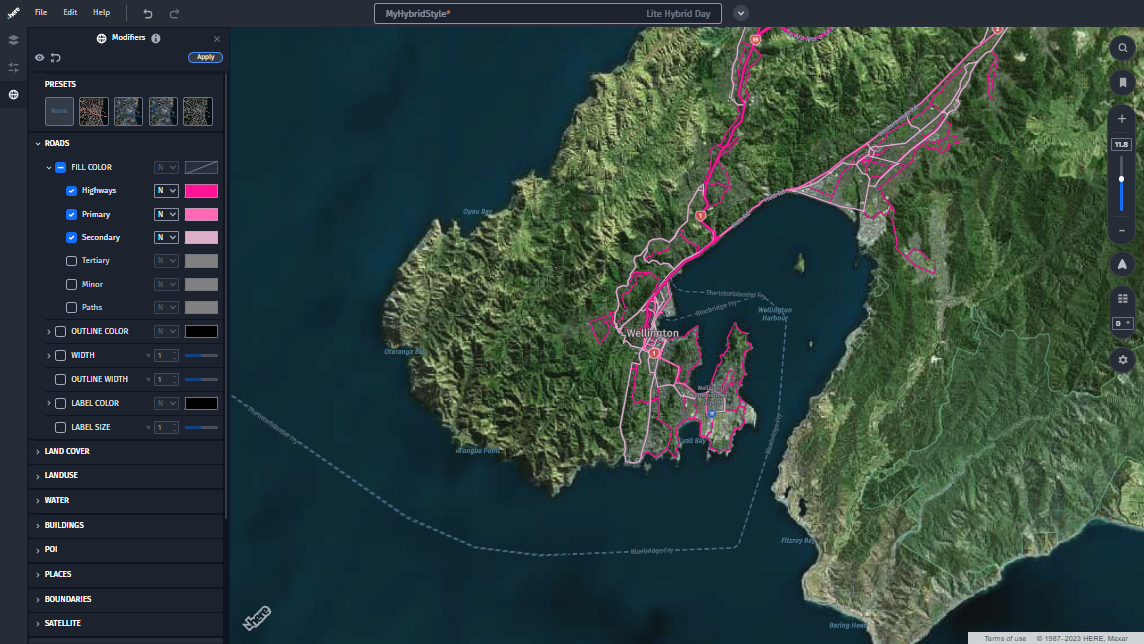The width and height of the screenshot is (1144, 644).
Task: Enable the Minor roads checkbox
Action: 72,284
